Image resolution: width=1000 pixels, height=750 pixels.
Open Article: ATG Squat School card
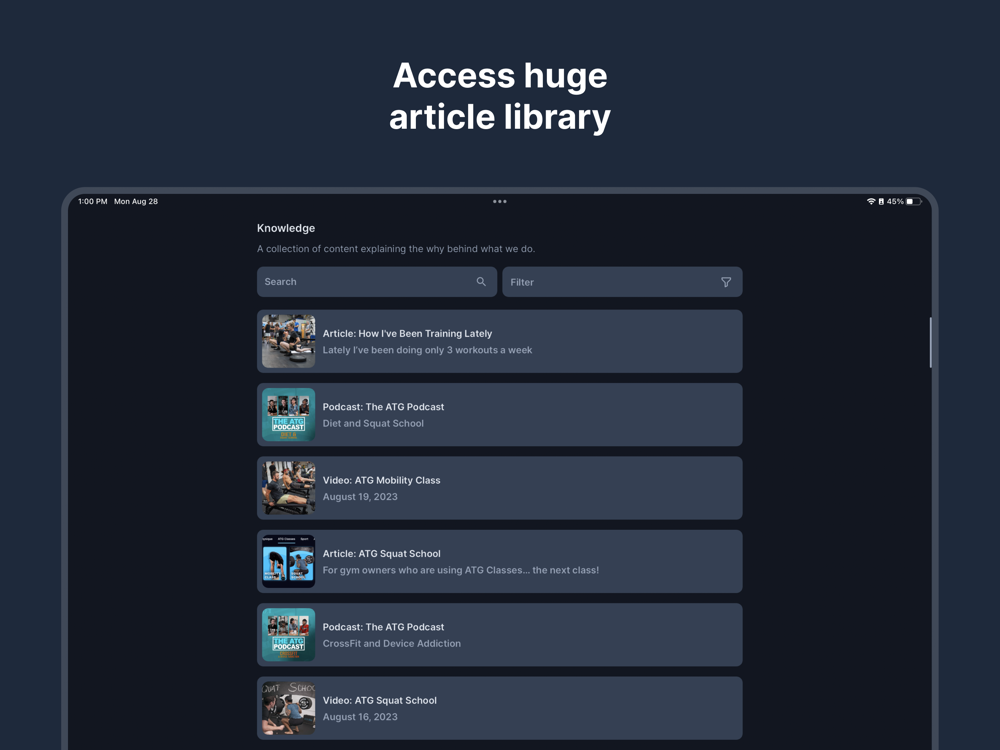499,561
